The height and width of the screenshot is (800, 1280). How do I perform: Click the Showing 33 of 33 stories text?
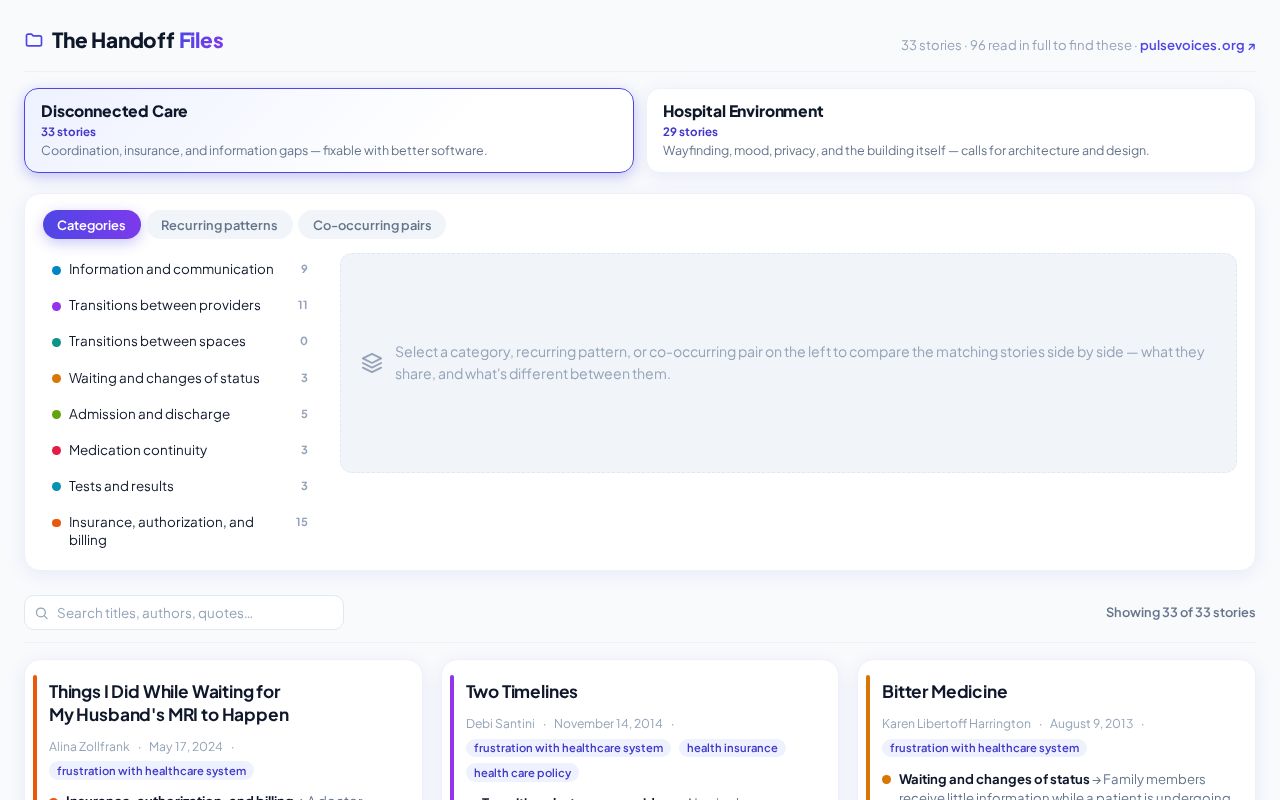[x=1180, y=613]
